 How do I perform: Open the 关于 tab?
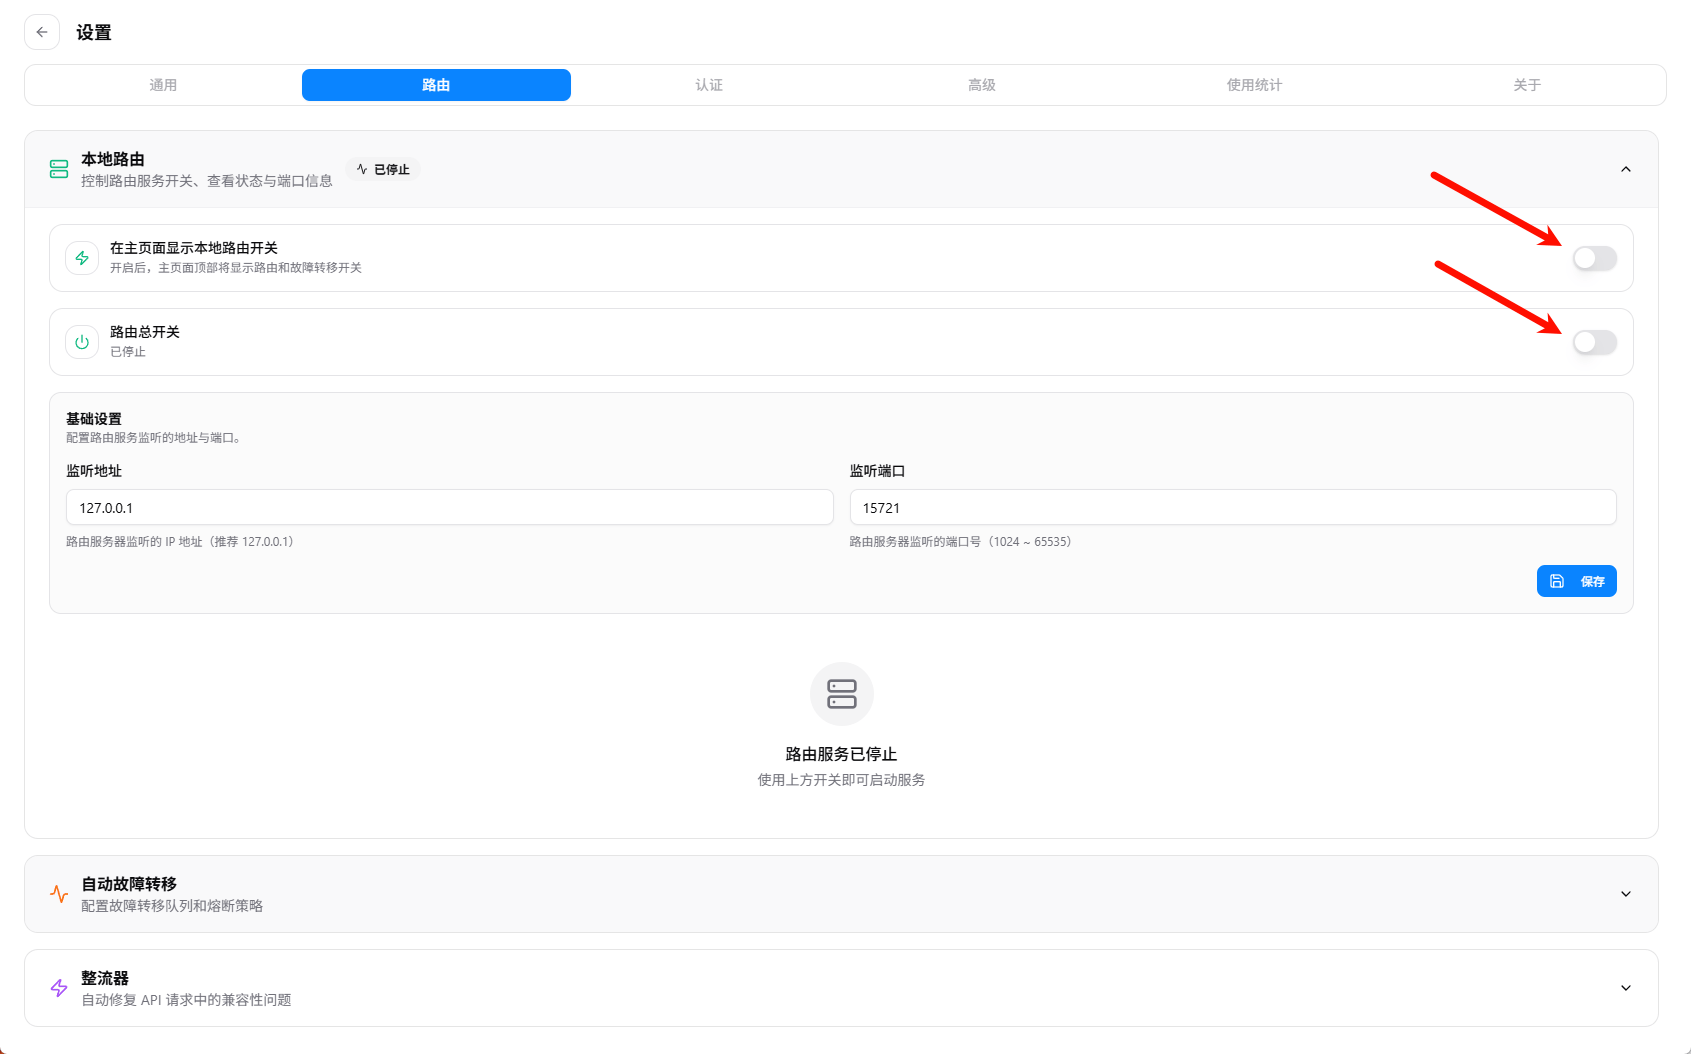pos(1527,85)
